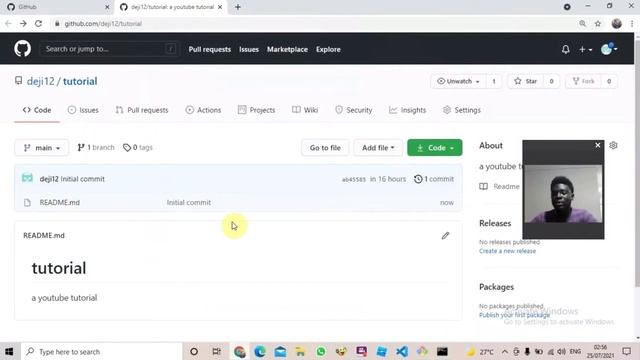
Task: Click the deji12 commit author avatar
Action: (x=27, y=178)
